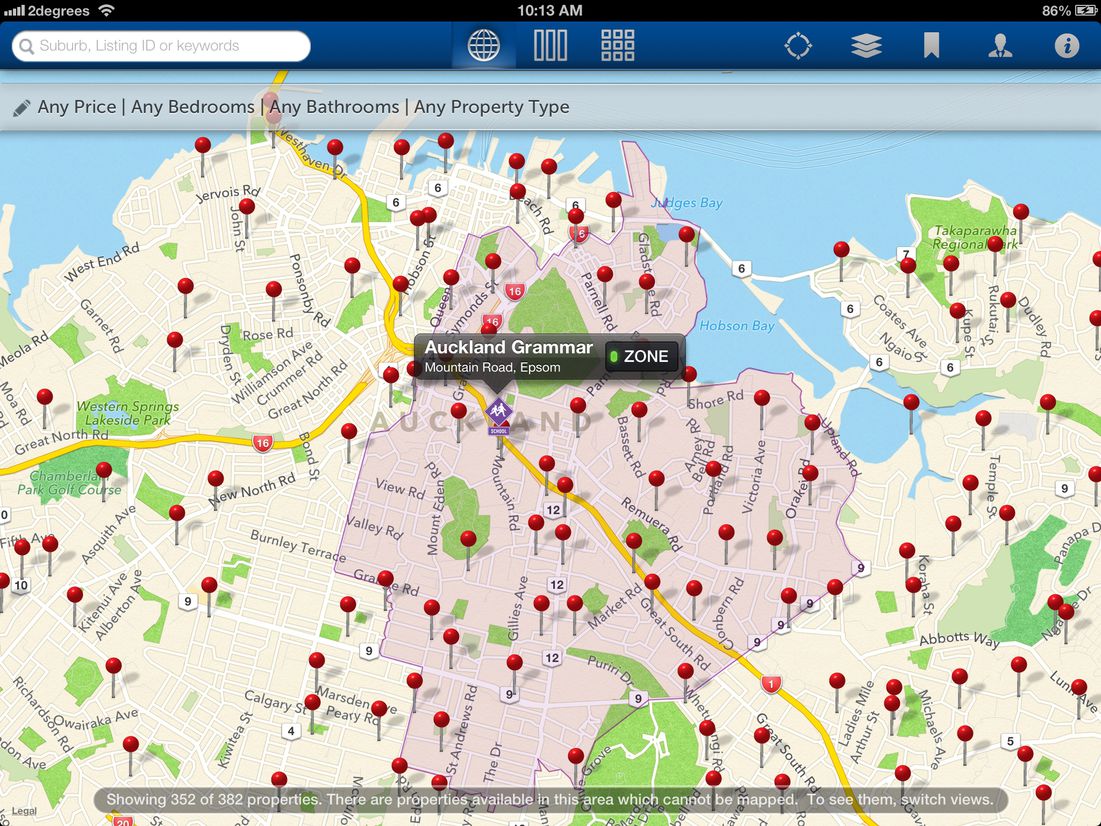
Task: Tap the Auckland Grammar callout title
Action: [508, 348]
